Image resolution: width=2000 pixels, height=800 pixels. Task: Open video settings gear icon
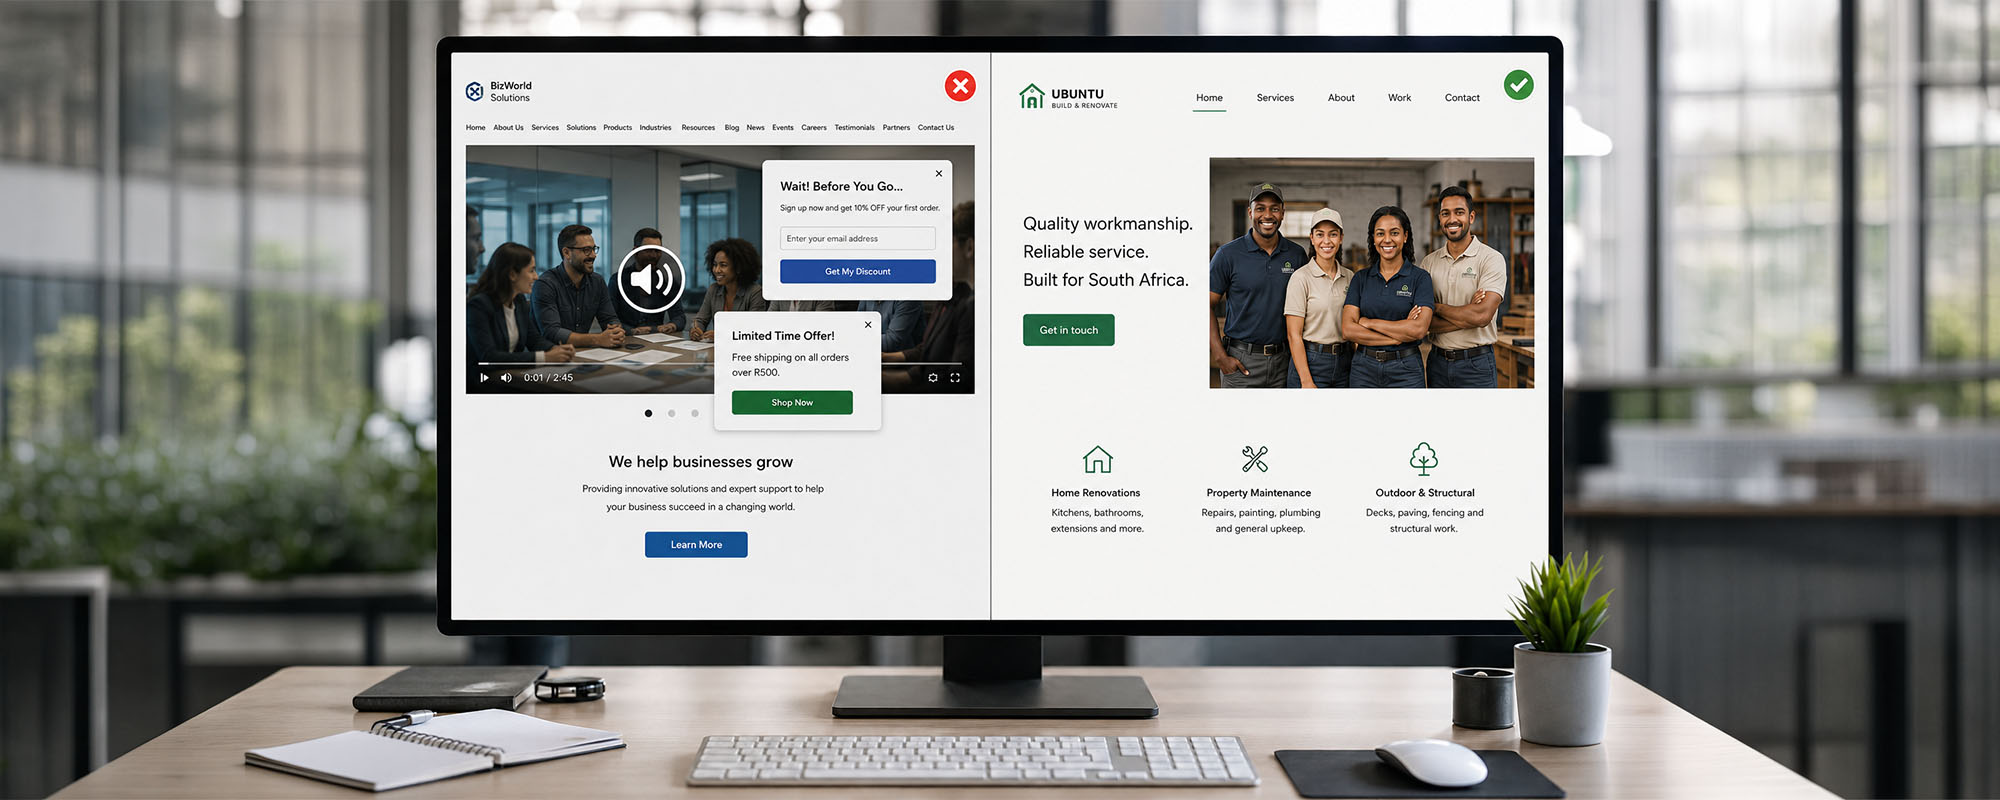(x=933, y=378)
